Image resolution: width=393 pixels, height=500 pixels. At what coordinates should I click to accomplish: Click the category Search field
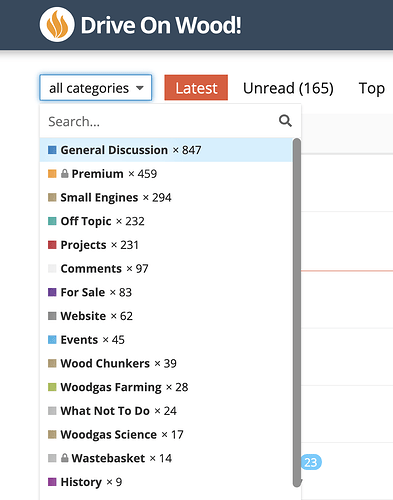[x=170, y=121]
